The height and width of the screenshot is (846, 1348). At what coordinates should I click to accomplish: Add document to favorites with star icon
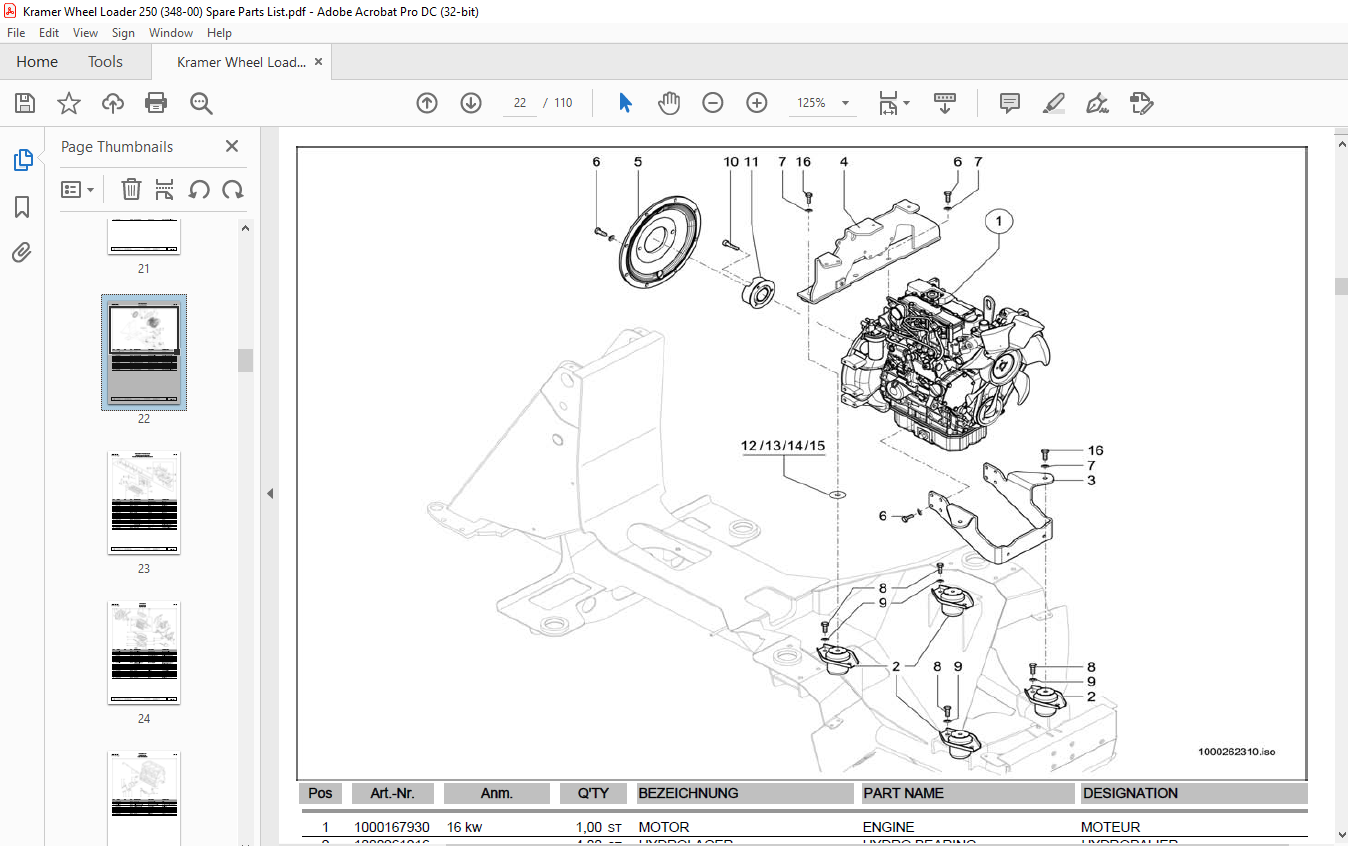(68, 103)
